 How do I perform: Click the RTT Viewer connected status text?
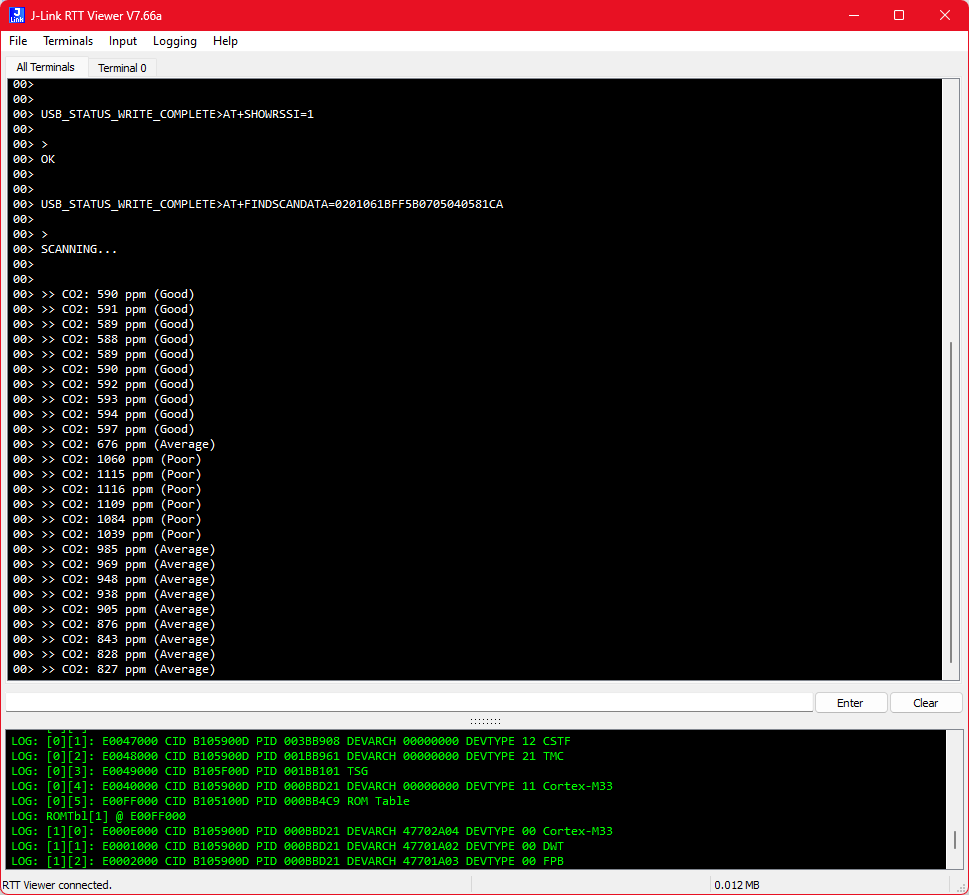pyautogui.click(x=57, y=885)
